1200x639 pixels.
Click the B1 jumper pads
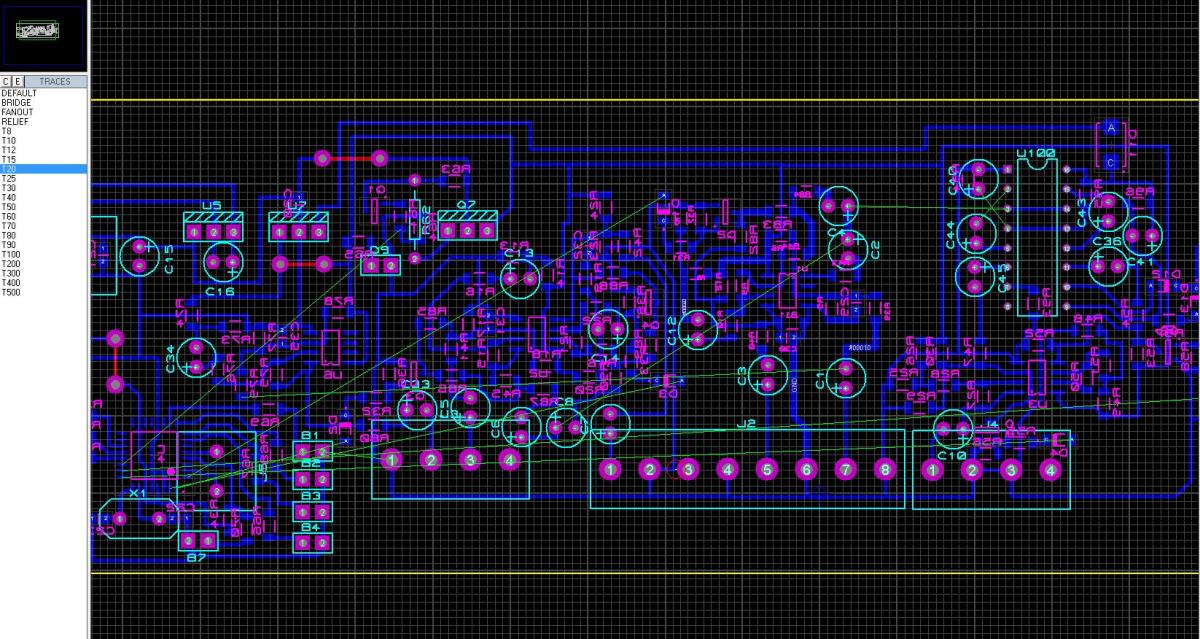(x=313, y=452)
